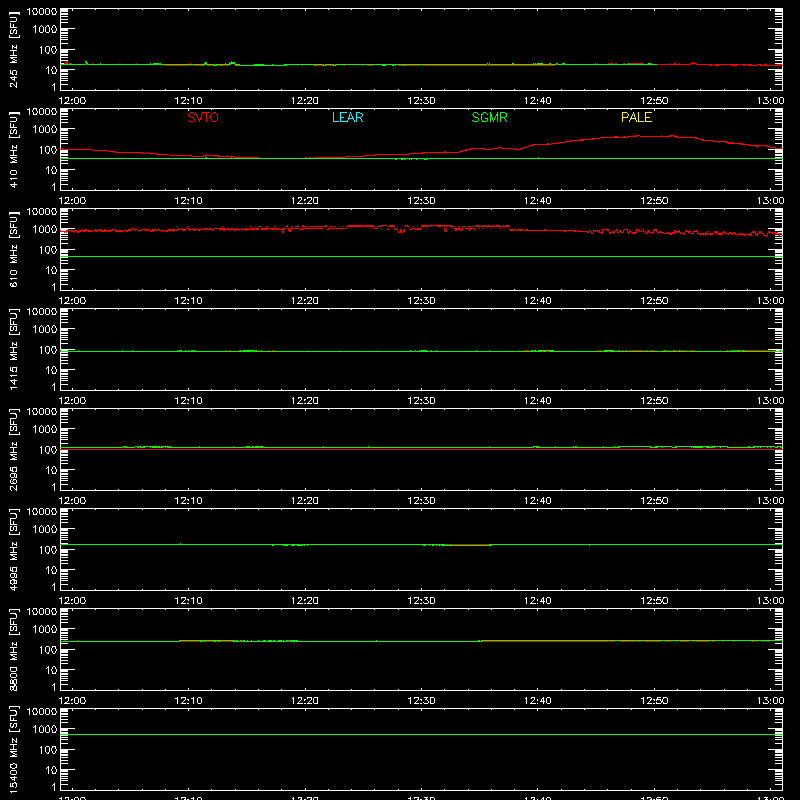Click the red SVTO station legend label

pos(203,117)
